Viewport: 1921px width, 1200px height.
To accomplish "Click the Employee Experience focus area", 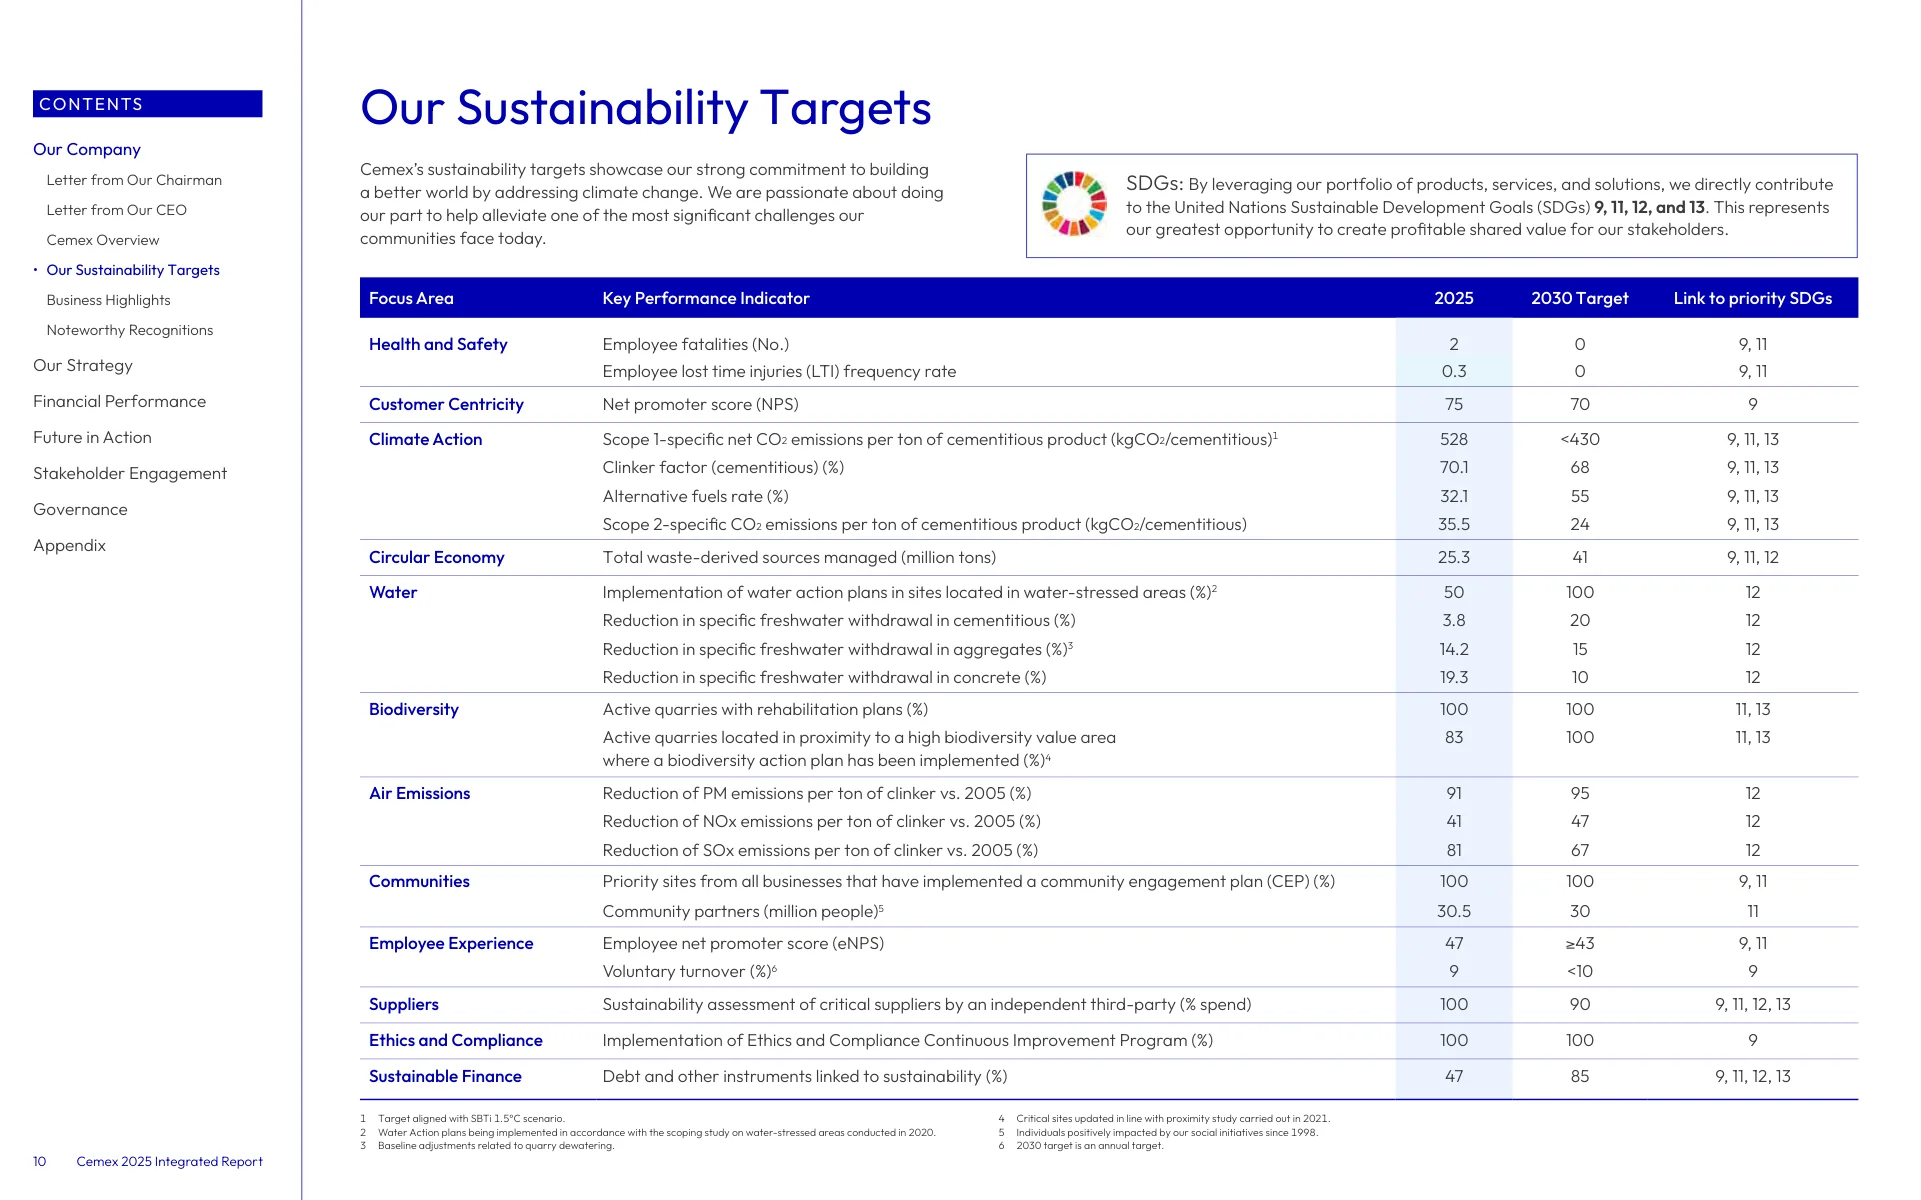I will point(451,943).
